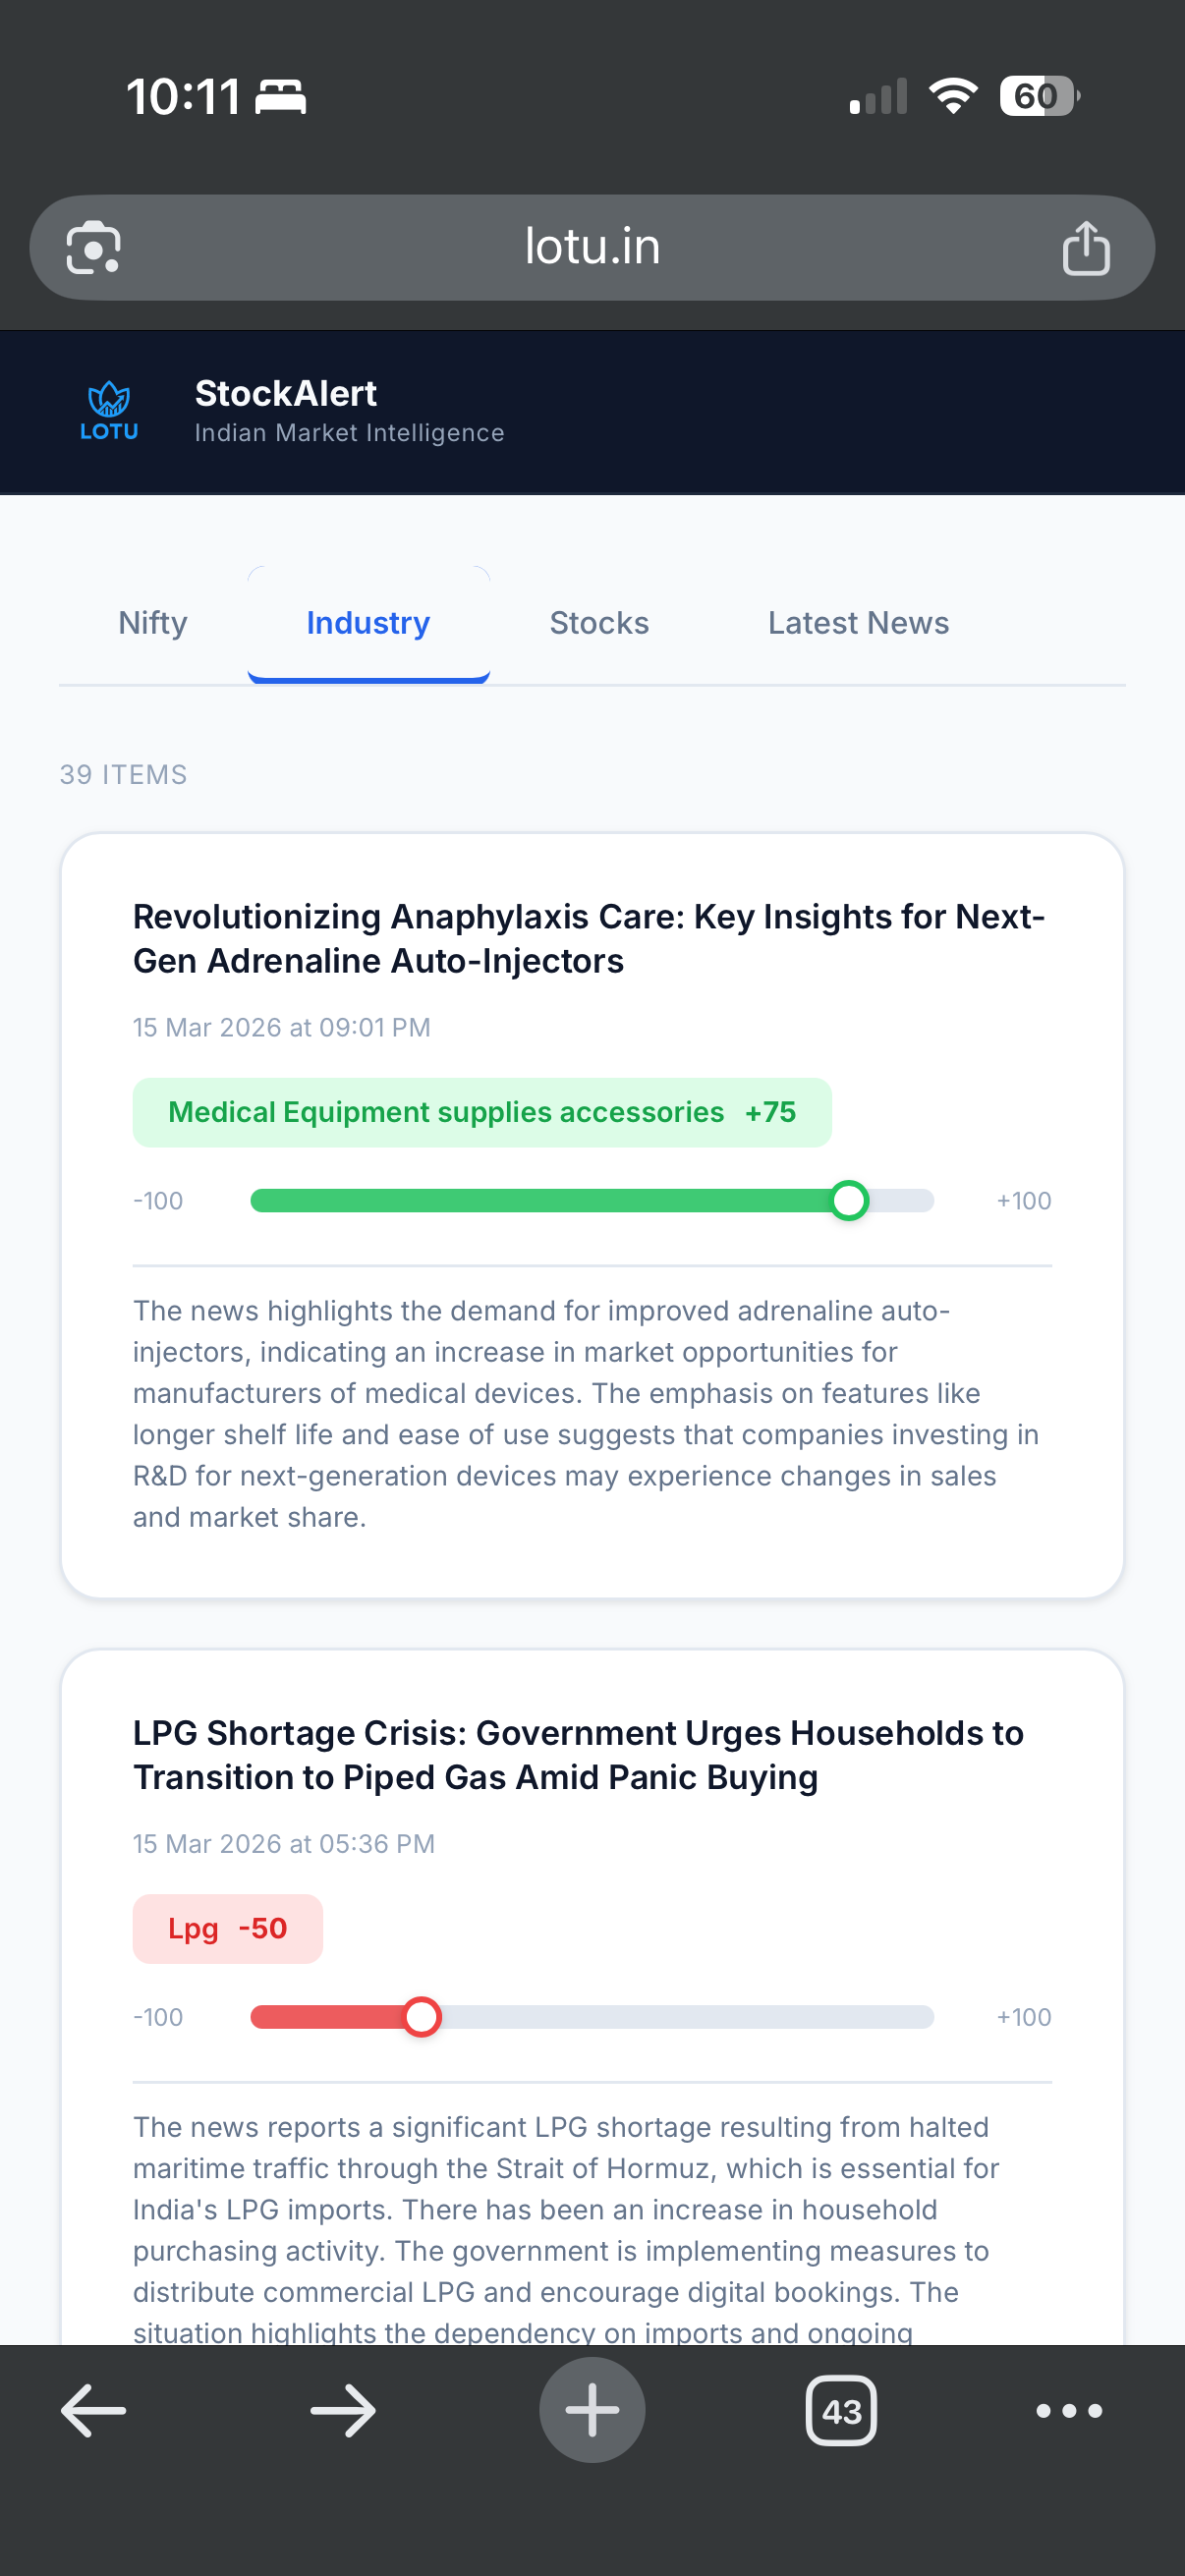1185x2576 pixels.
Task: Click the red -50 sentiment slider handle
Action: point(421,2016)
